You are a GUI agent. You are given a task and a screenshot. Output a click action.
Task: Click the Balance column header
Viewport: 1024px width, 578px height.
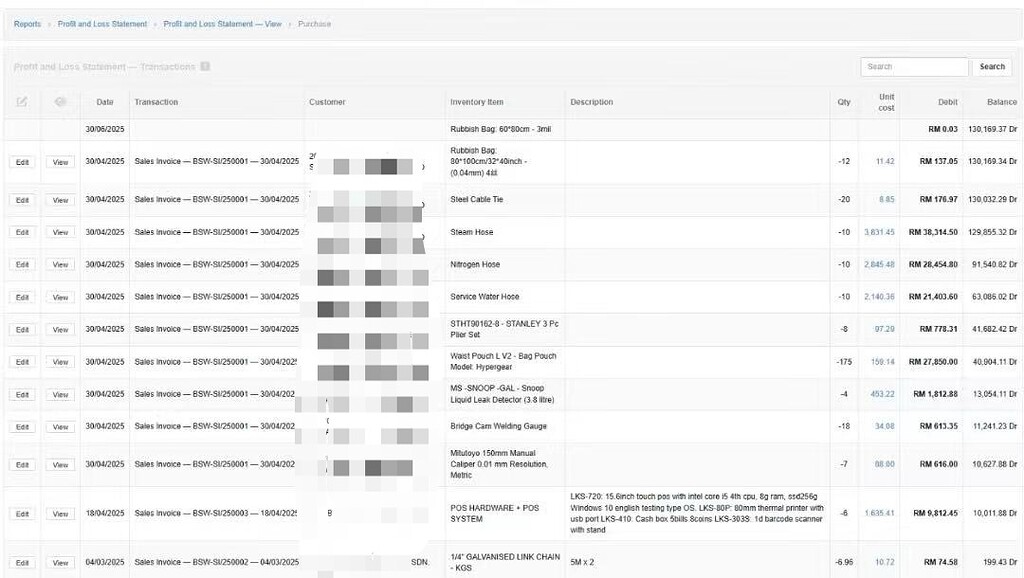pyautogui.click(x=1001, y=101)
